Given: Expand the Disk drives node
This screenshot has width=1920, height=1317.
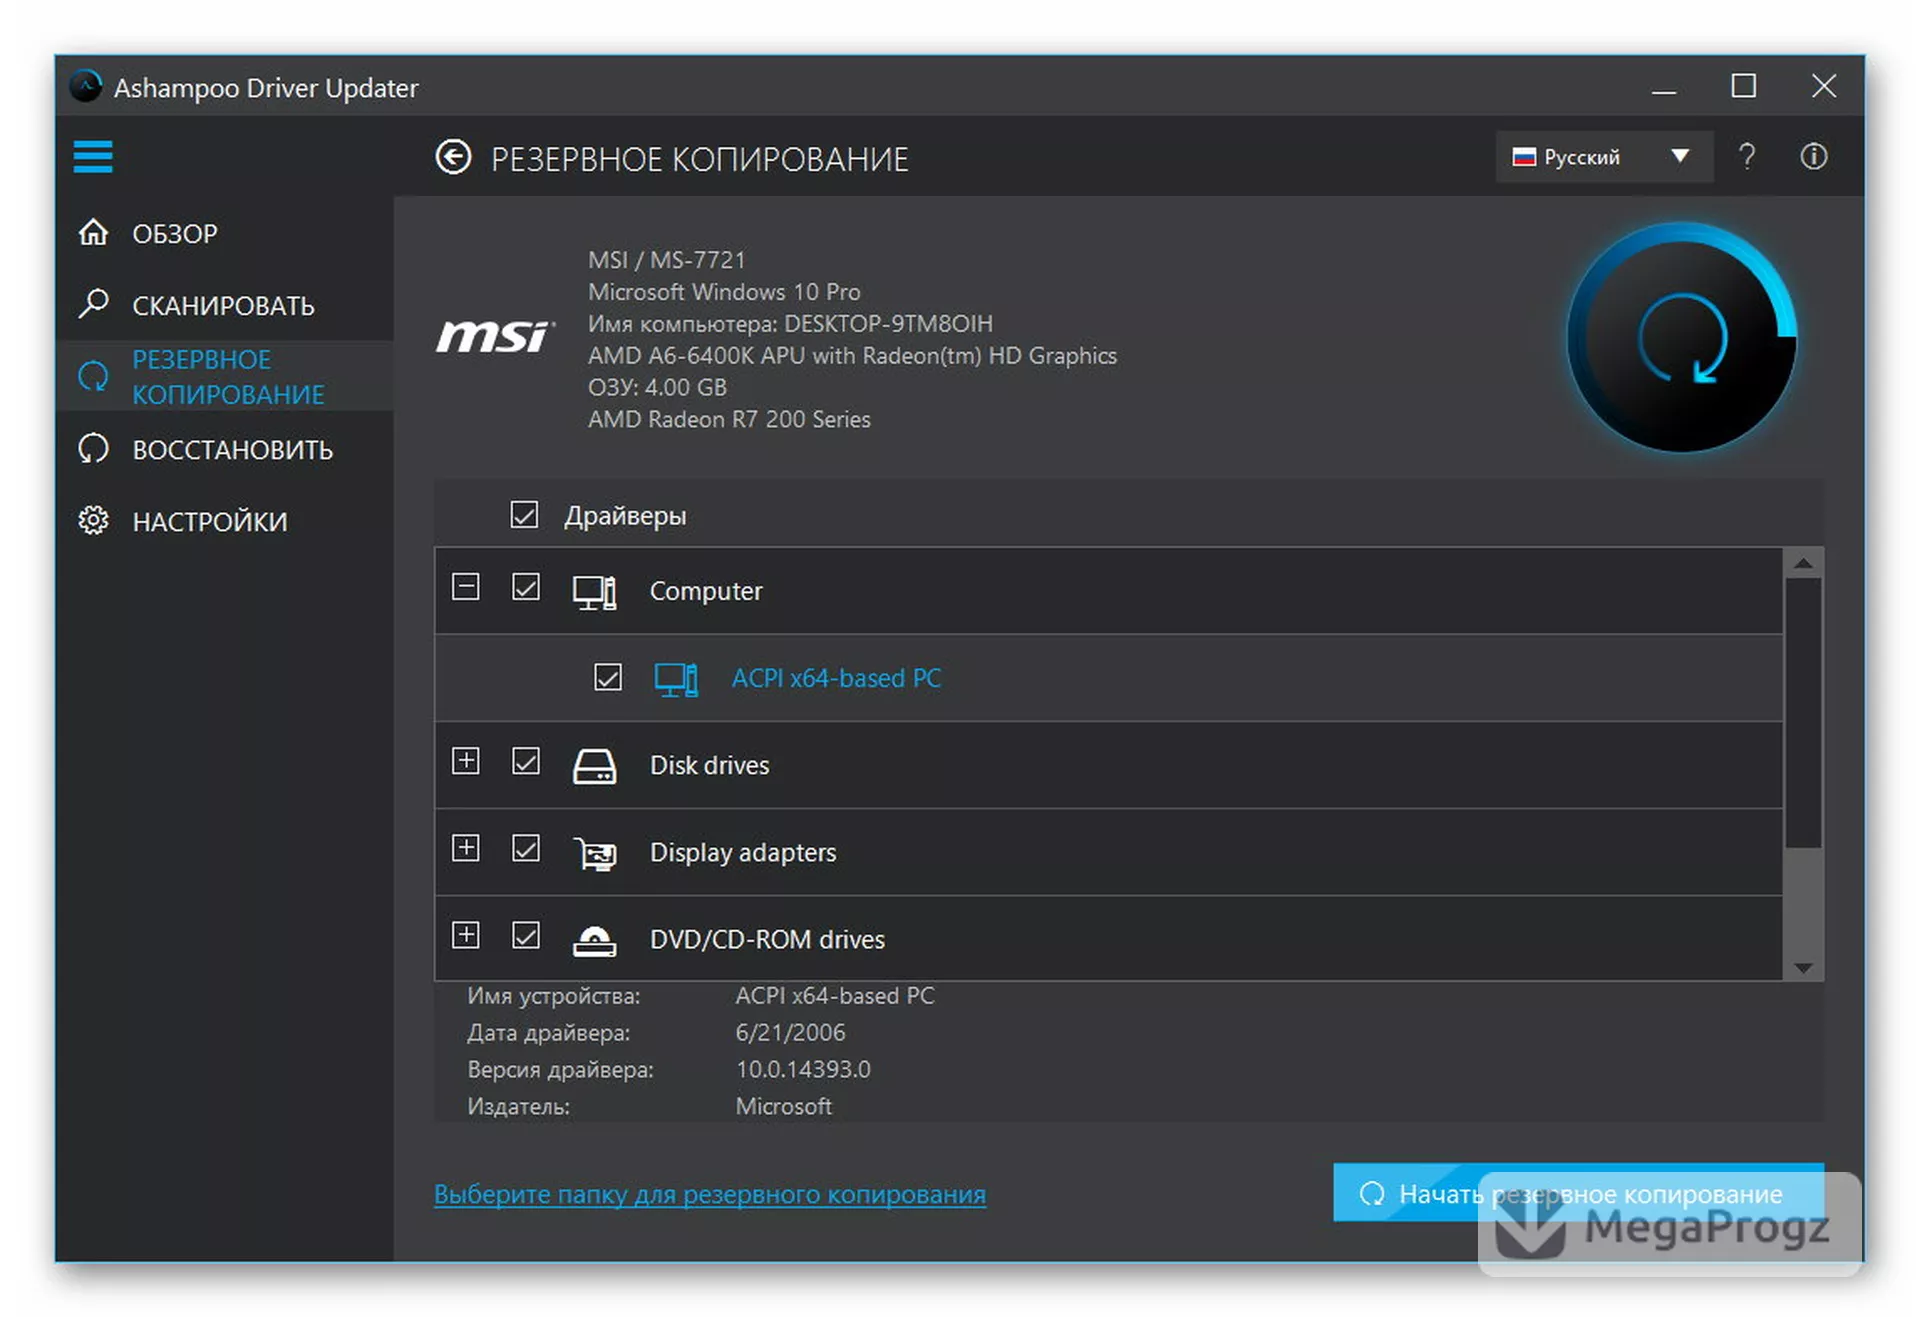Looking at the screenshot, I should click(x=465, y=761).
